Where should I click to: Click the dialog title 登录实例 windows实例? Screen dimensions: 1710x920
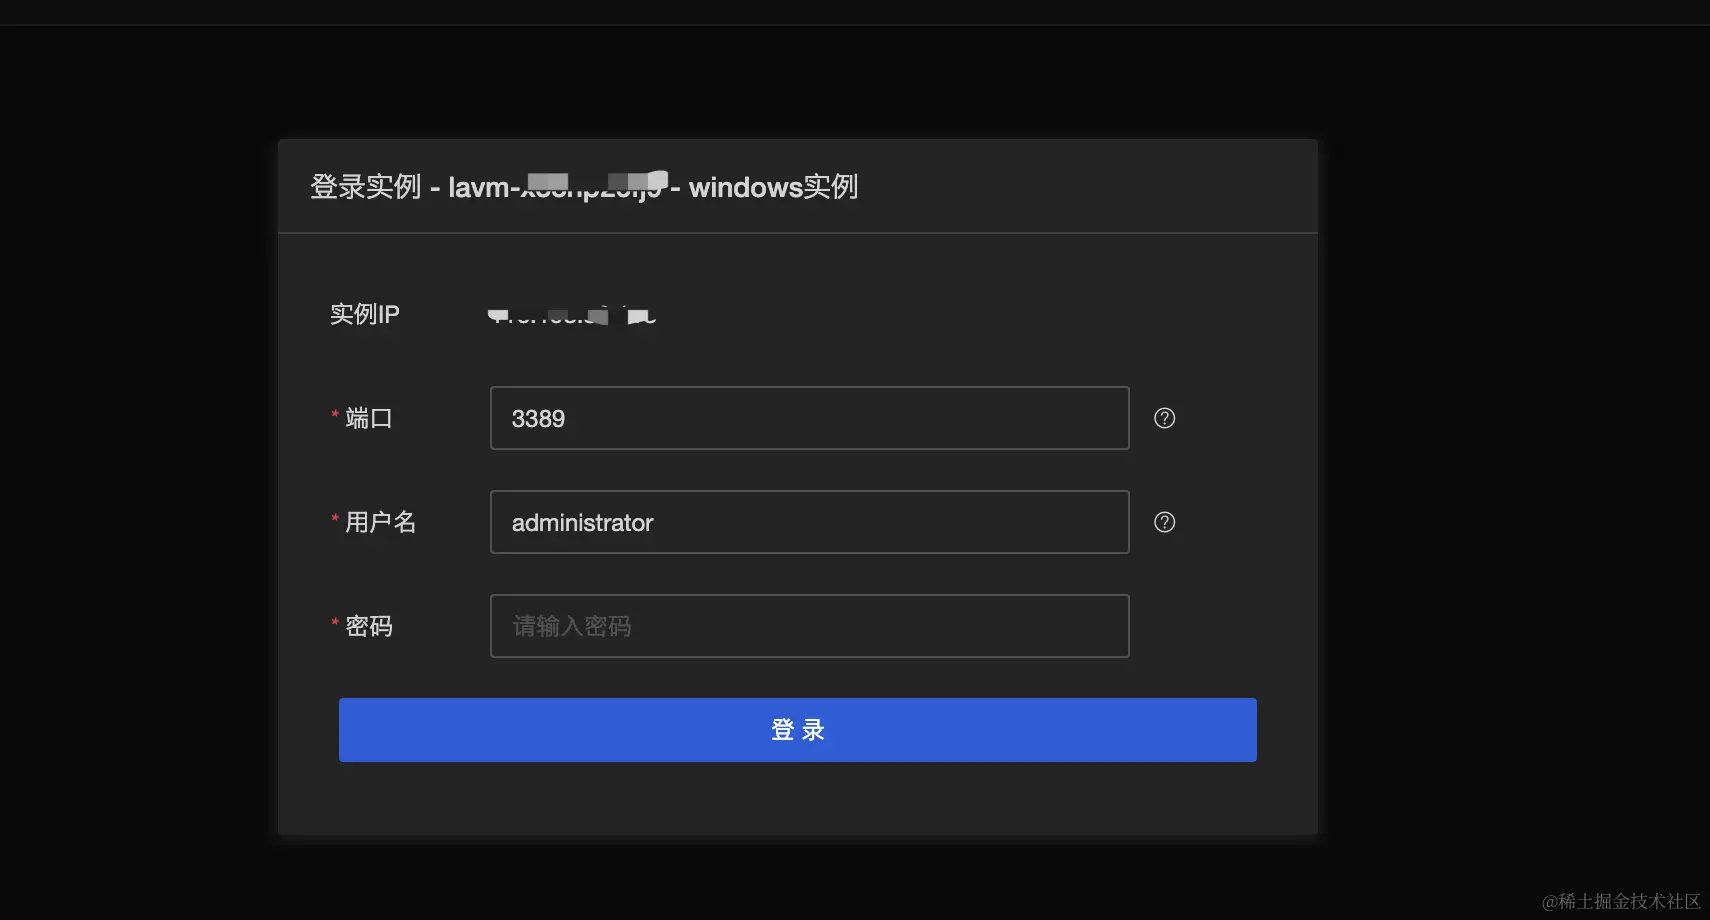click(x=584, y=187)
